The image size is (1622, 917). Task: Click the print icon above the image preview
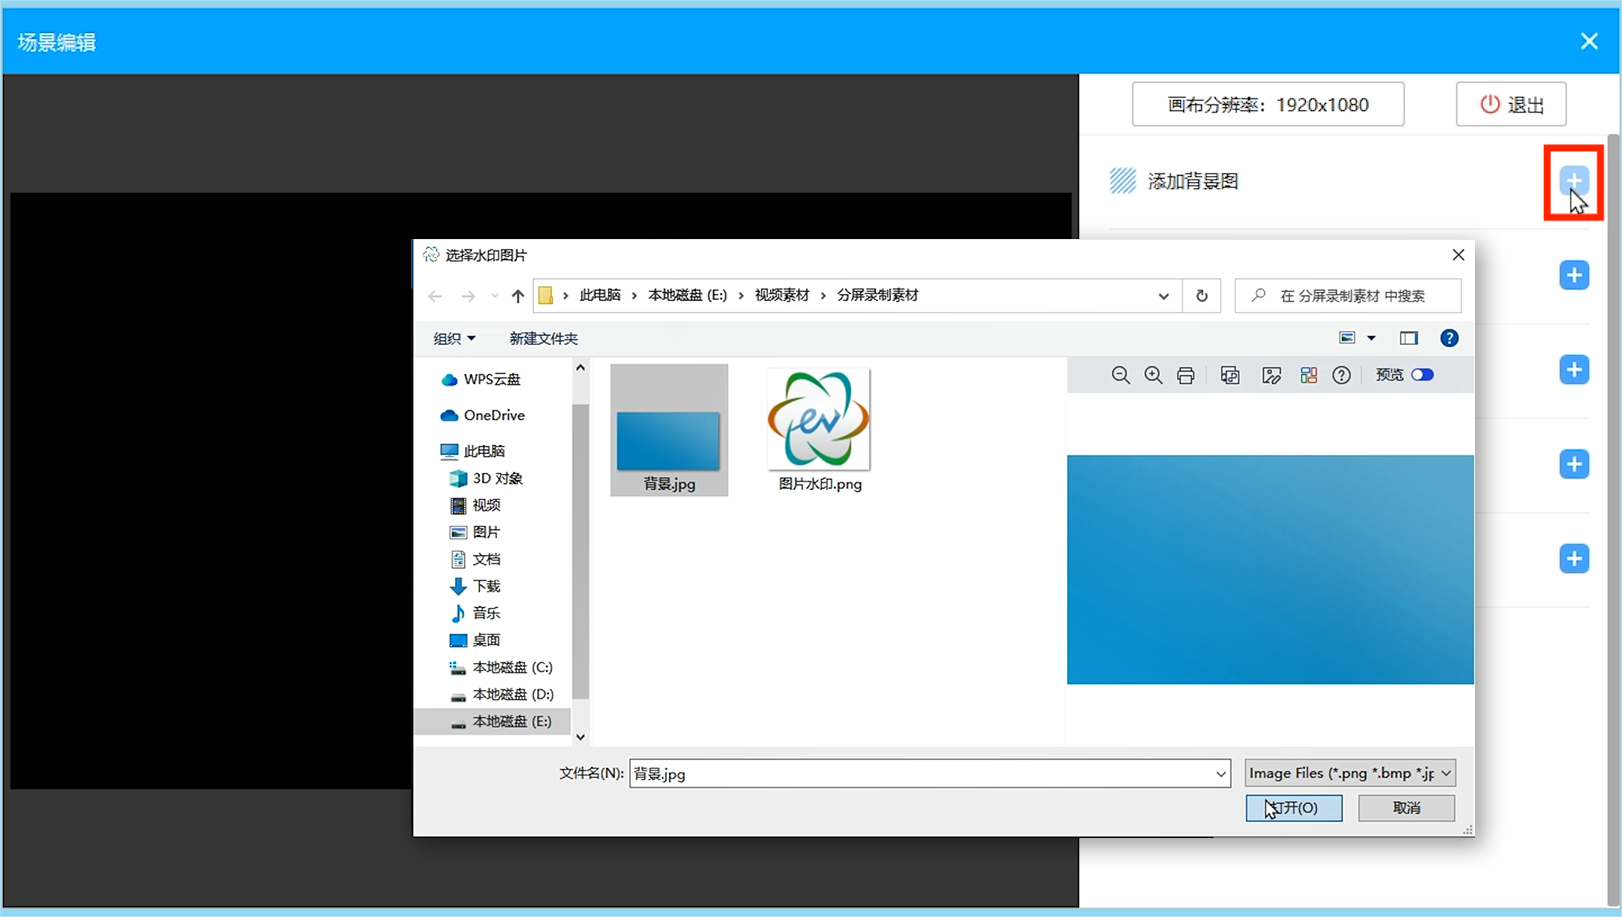click(x=1186, y=375)
